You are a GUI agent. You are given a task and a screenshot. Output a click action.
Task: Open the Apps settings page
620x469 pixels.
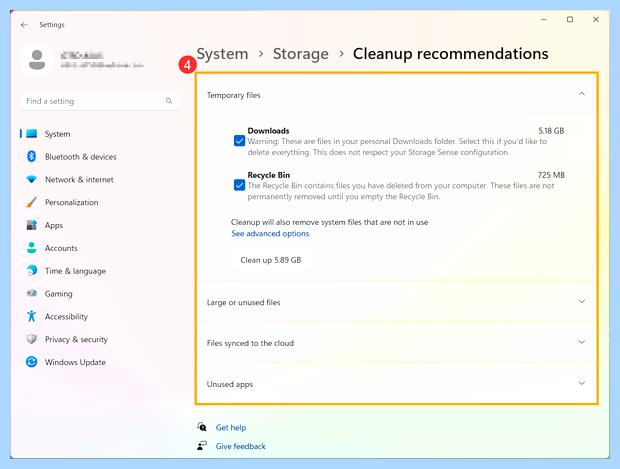tap(54, 225)
